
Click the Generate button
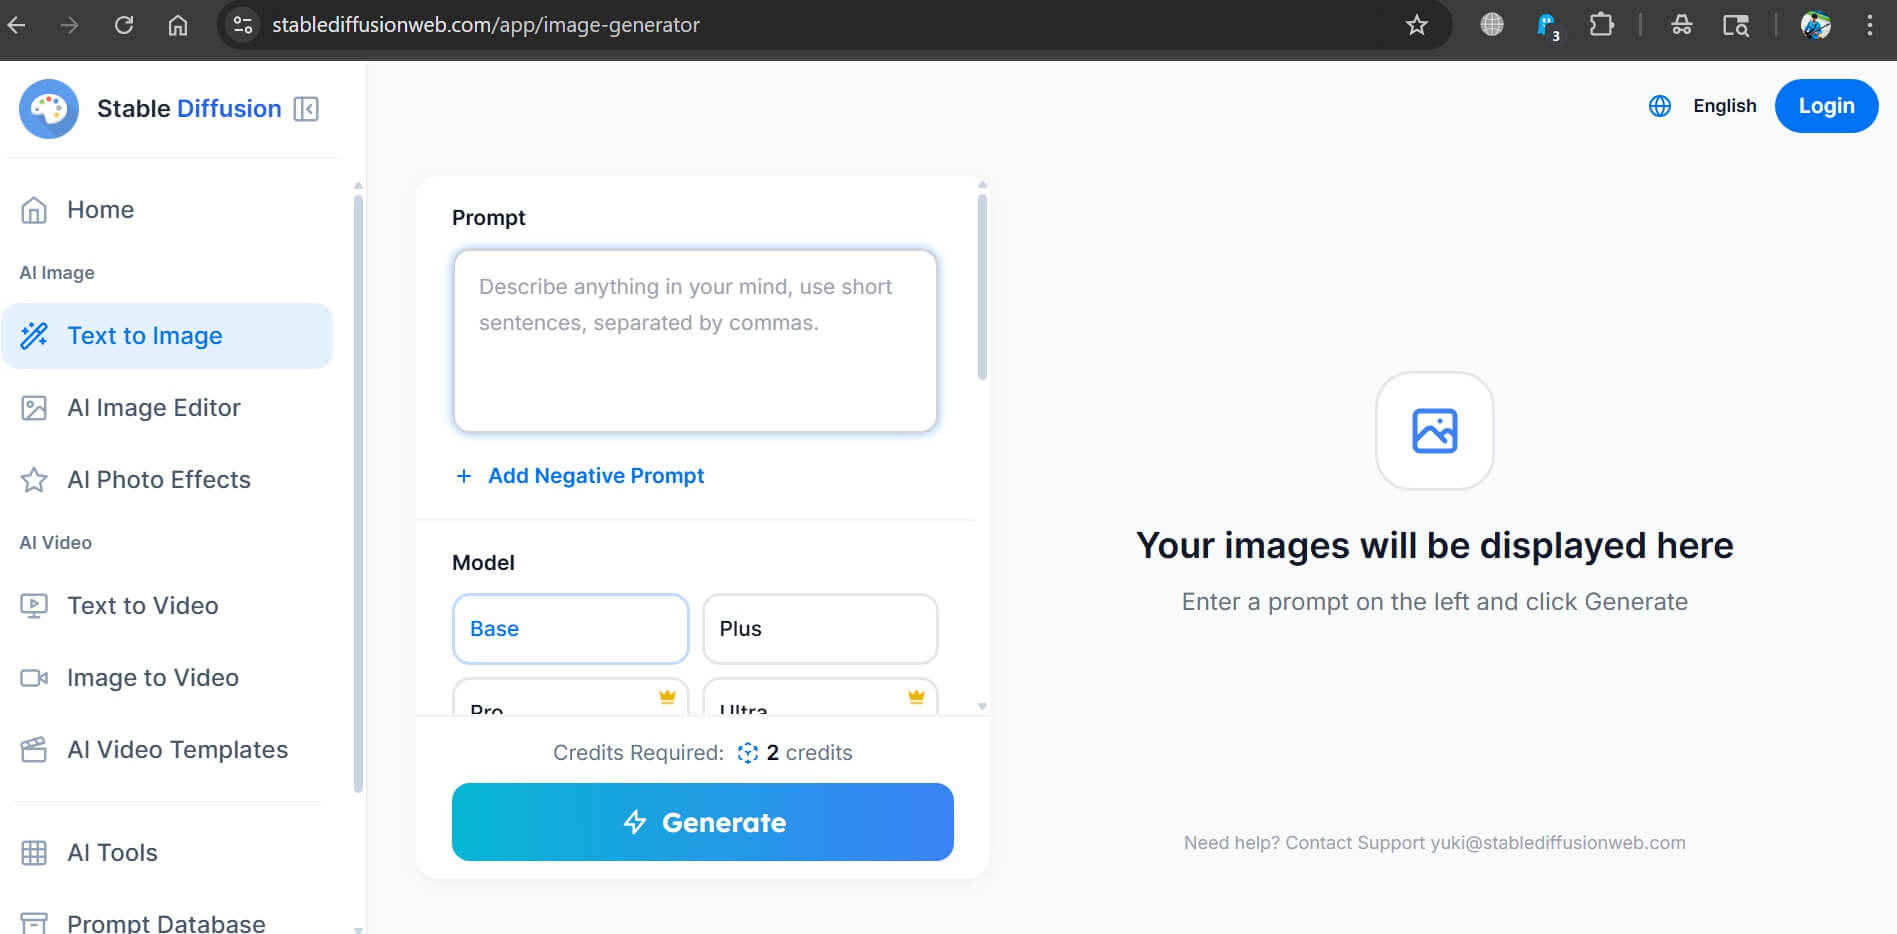pyautogui.click(x=702, y=822)
